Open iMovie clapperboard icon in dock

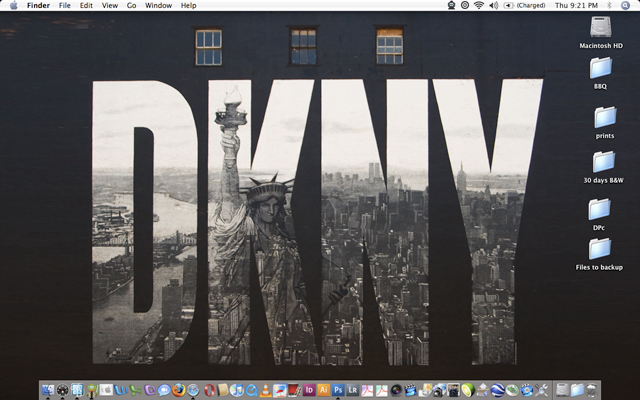tap(410, 391)
